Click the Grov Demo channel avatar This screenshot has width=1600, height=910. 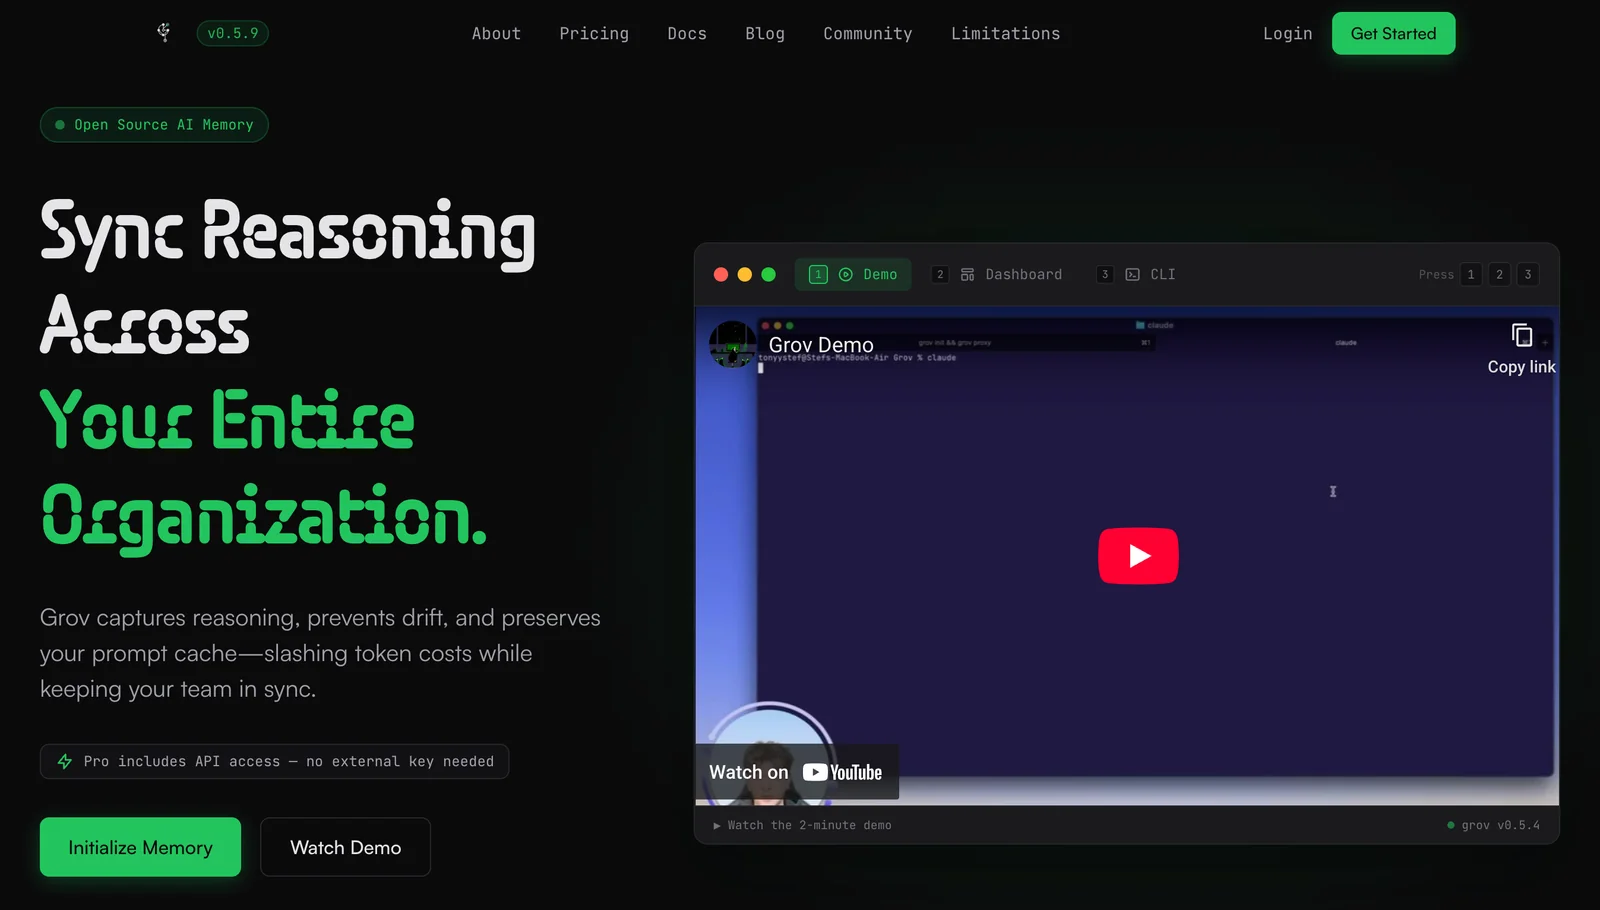(732, 344)
